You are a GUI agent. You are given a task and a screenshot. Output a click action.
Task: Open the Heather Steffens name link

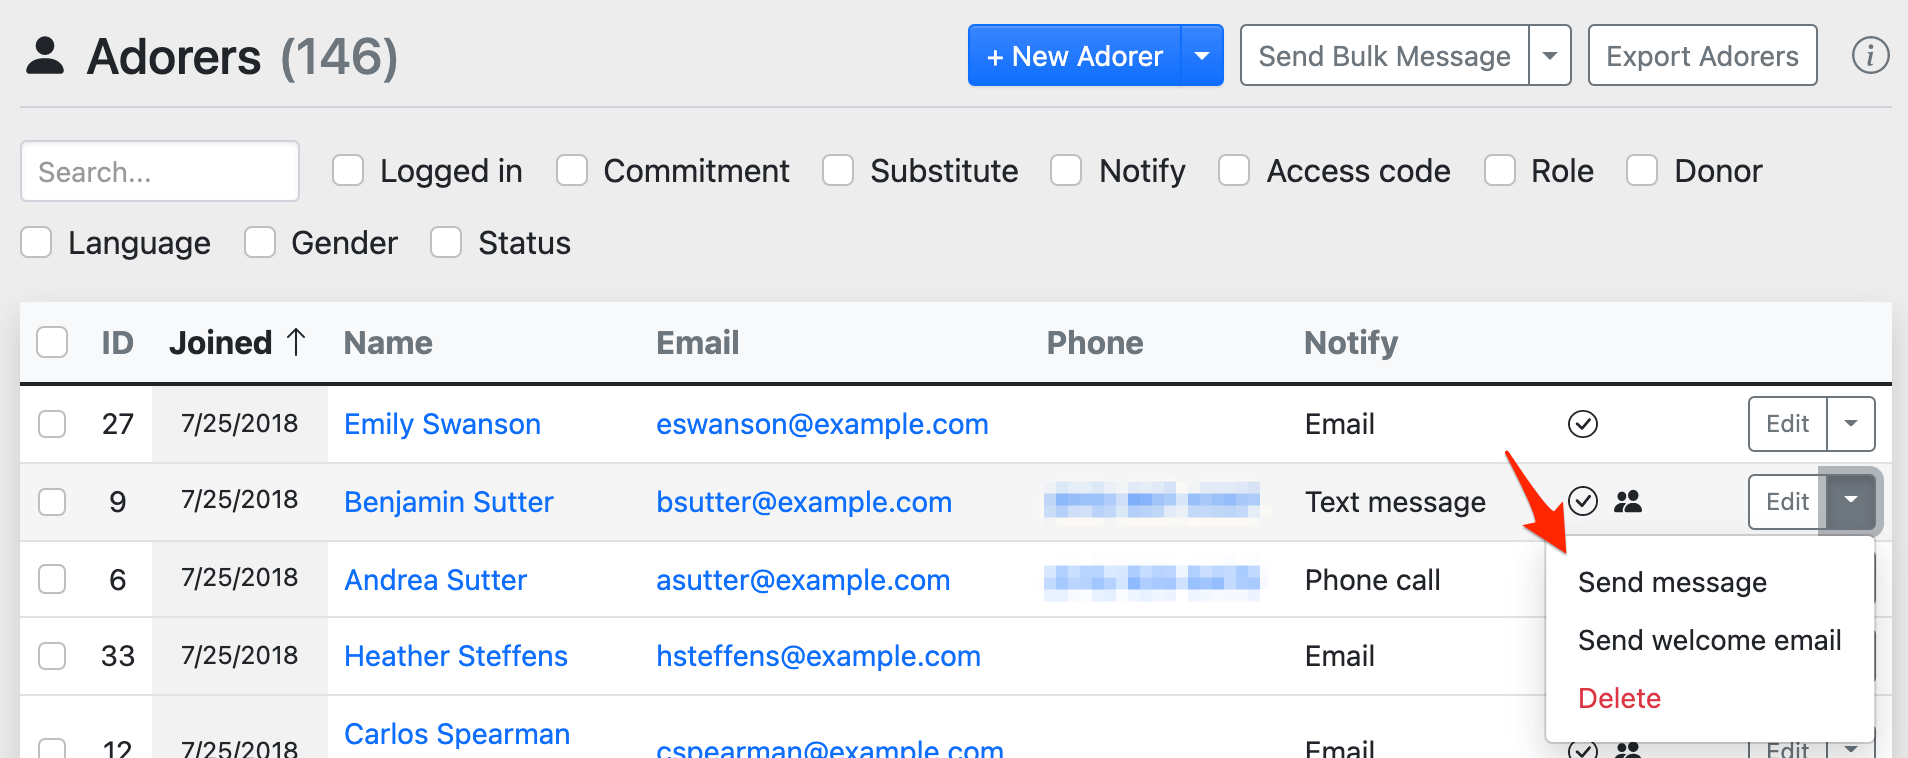click(456, 656)
